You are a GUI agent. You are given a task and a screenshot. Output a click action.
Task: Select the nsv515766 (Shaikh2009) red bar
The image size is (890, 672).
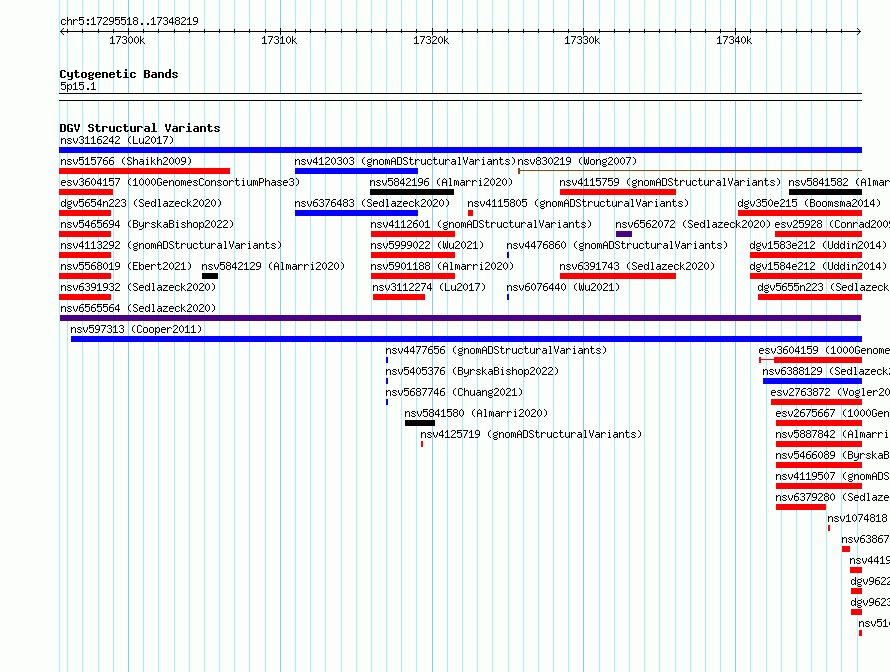pyautogui.click(x=145, y=171)
